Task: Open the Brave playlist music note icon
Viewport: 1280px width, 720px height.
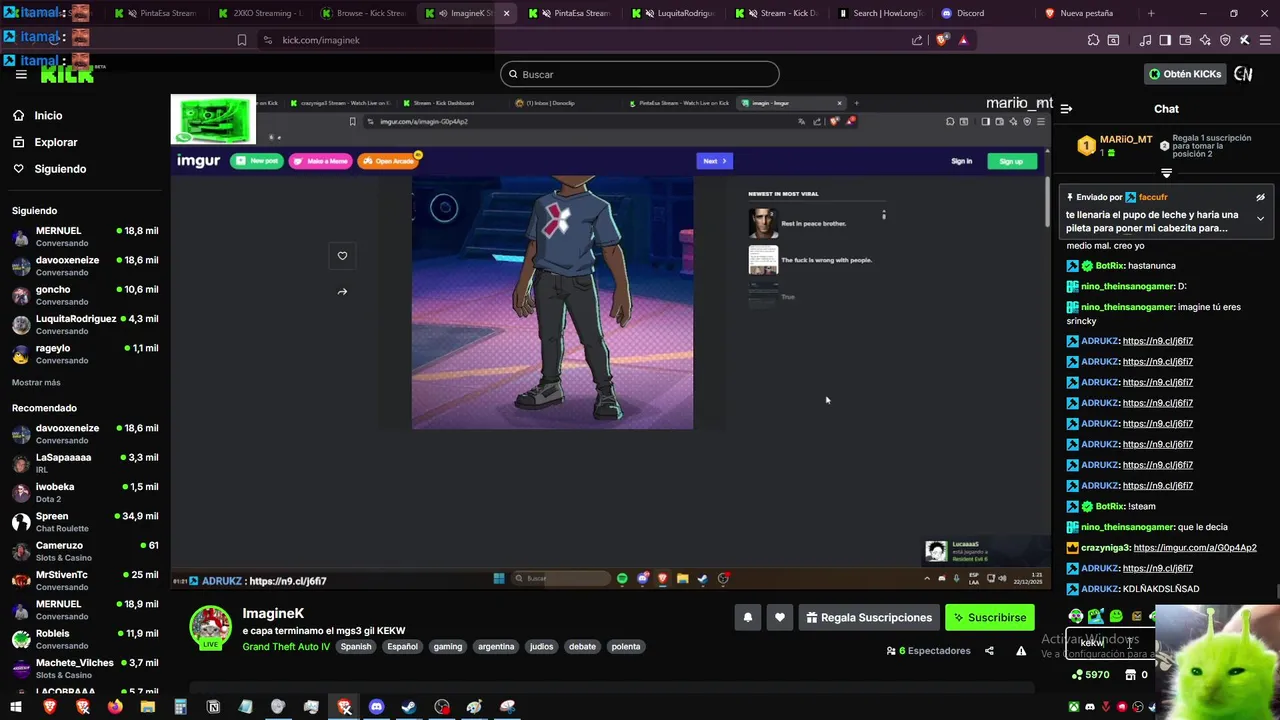Action: click(1146, 40)
